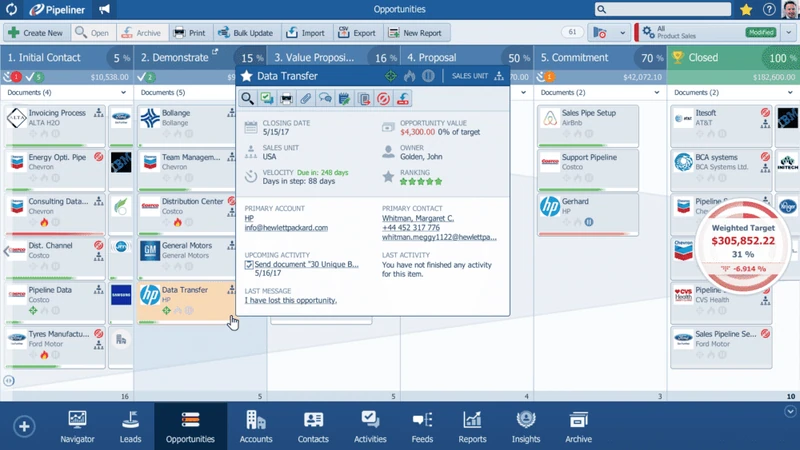The width and height of the screenshot is (800, 450).
Task: Open info@hewlettpackard.com email link
Action: coord(286,228)
